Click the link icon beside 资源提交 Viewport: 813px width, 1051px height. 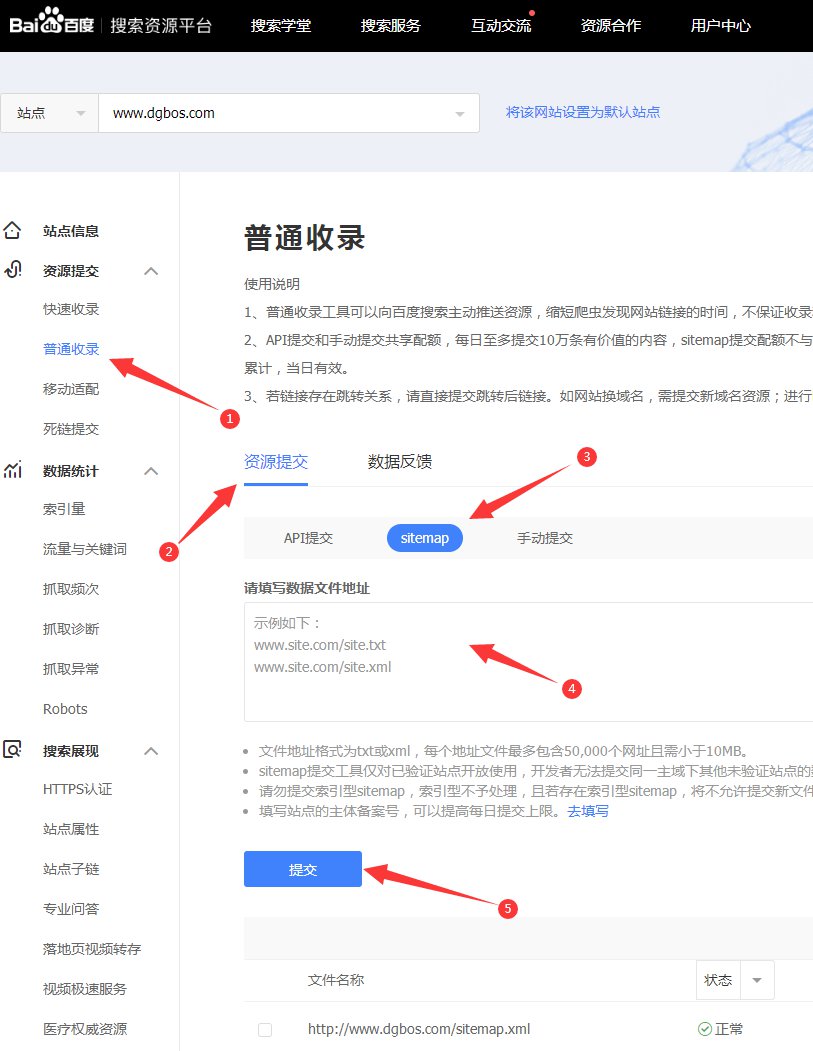(12, 270)
